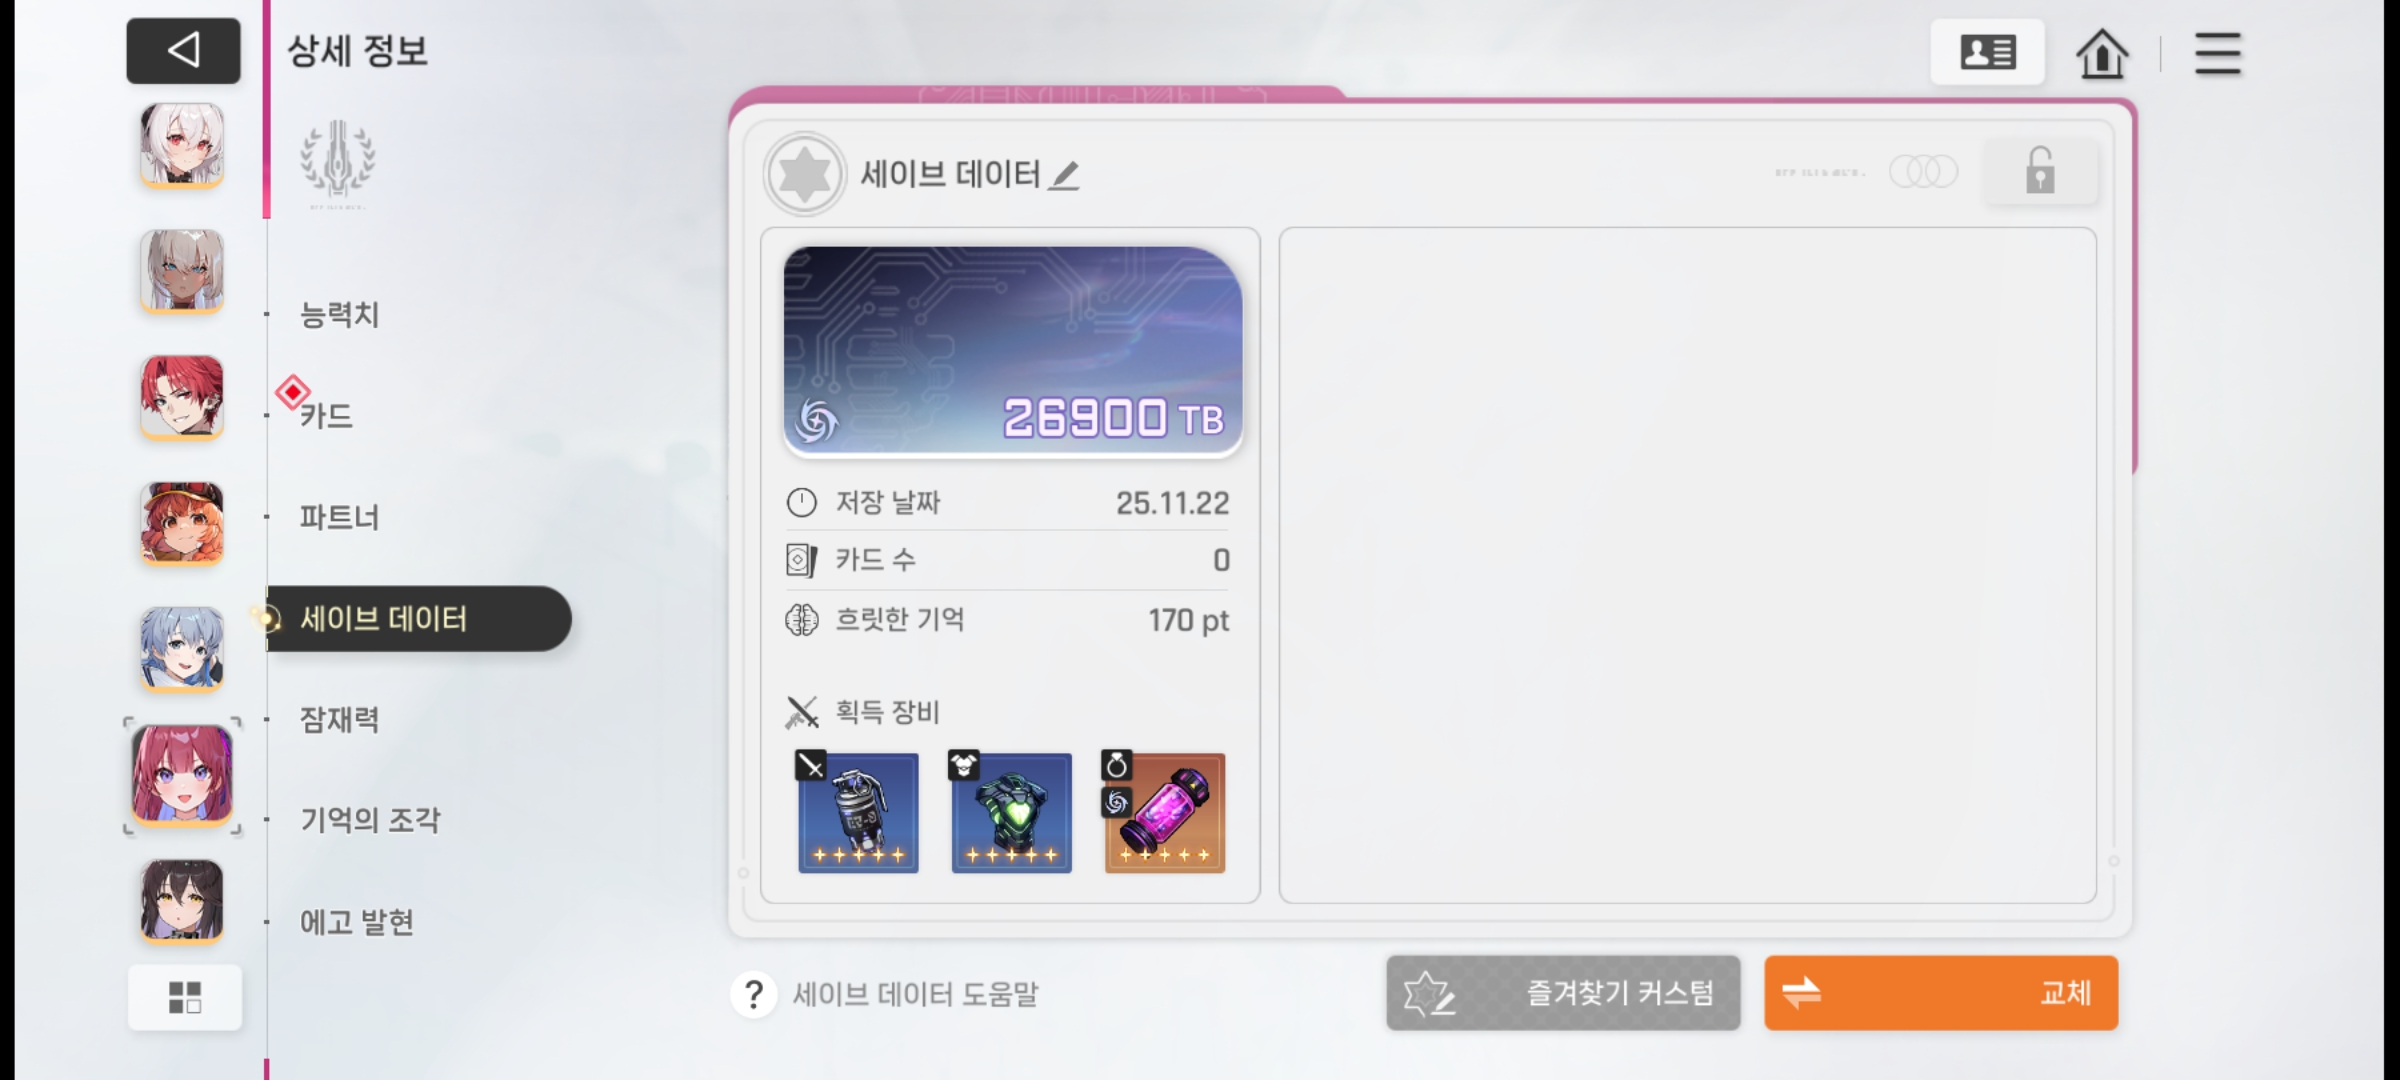This screenshot has height=1080, width=2400.
Task: Toggle the save data lock icon
Action: click(x=2040, y=171)
